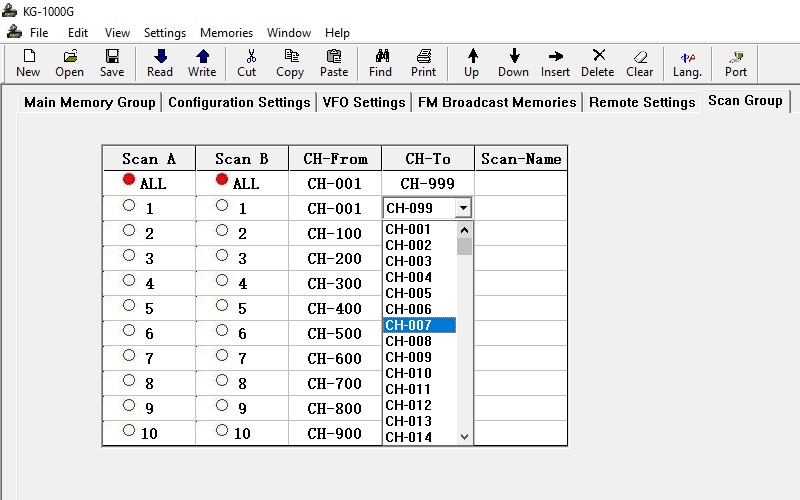
Task: Open the Window menu
Action: click(x=289, y=33)
